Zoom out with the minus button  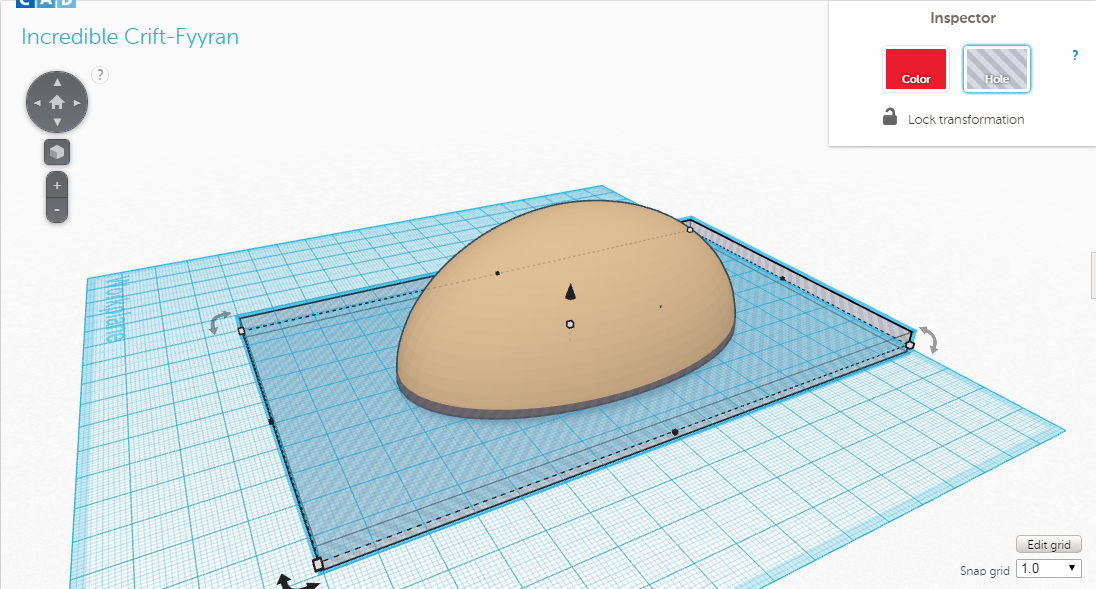[57, 210]
